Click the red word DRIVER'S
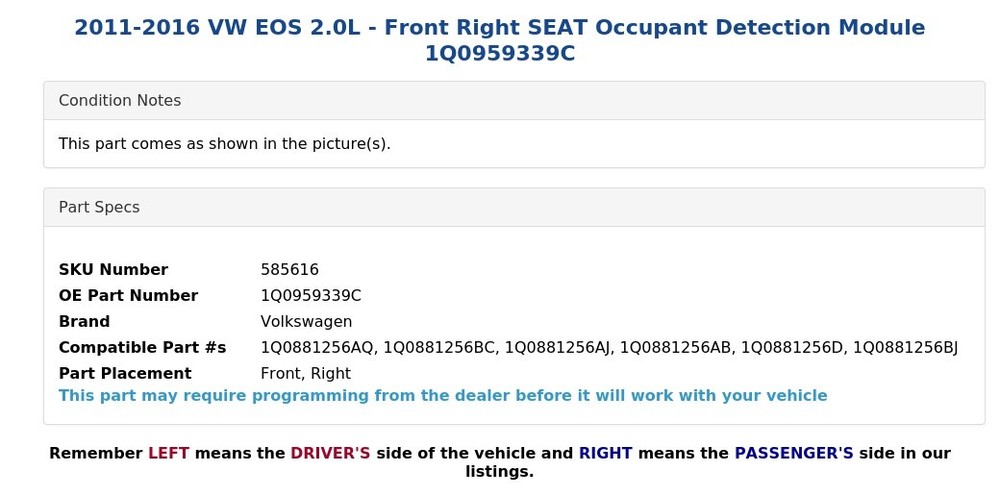The height and width of the screenshot is (496, 1000). pyautogui.click(x=330, y=454)
